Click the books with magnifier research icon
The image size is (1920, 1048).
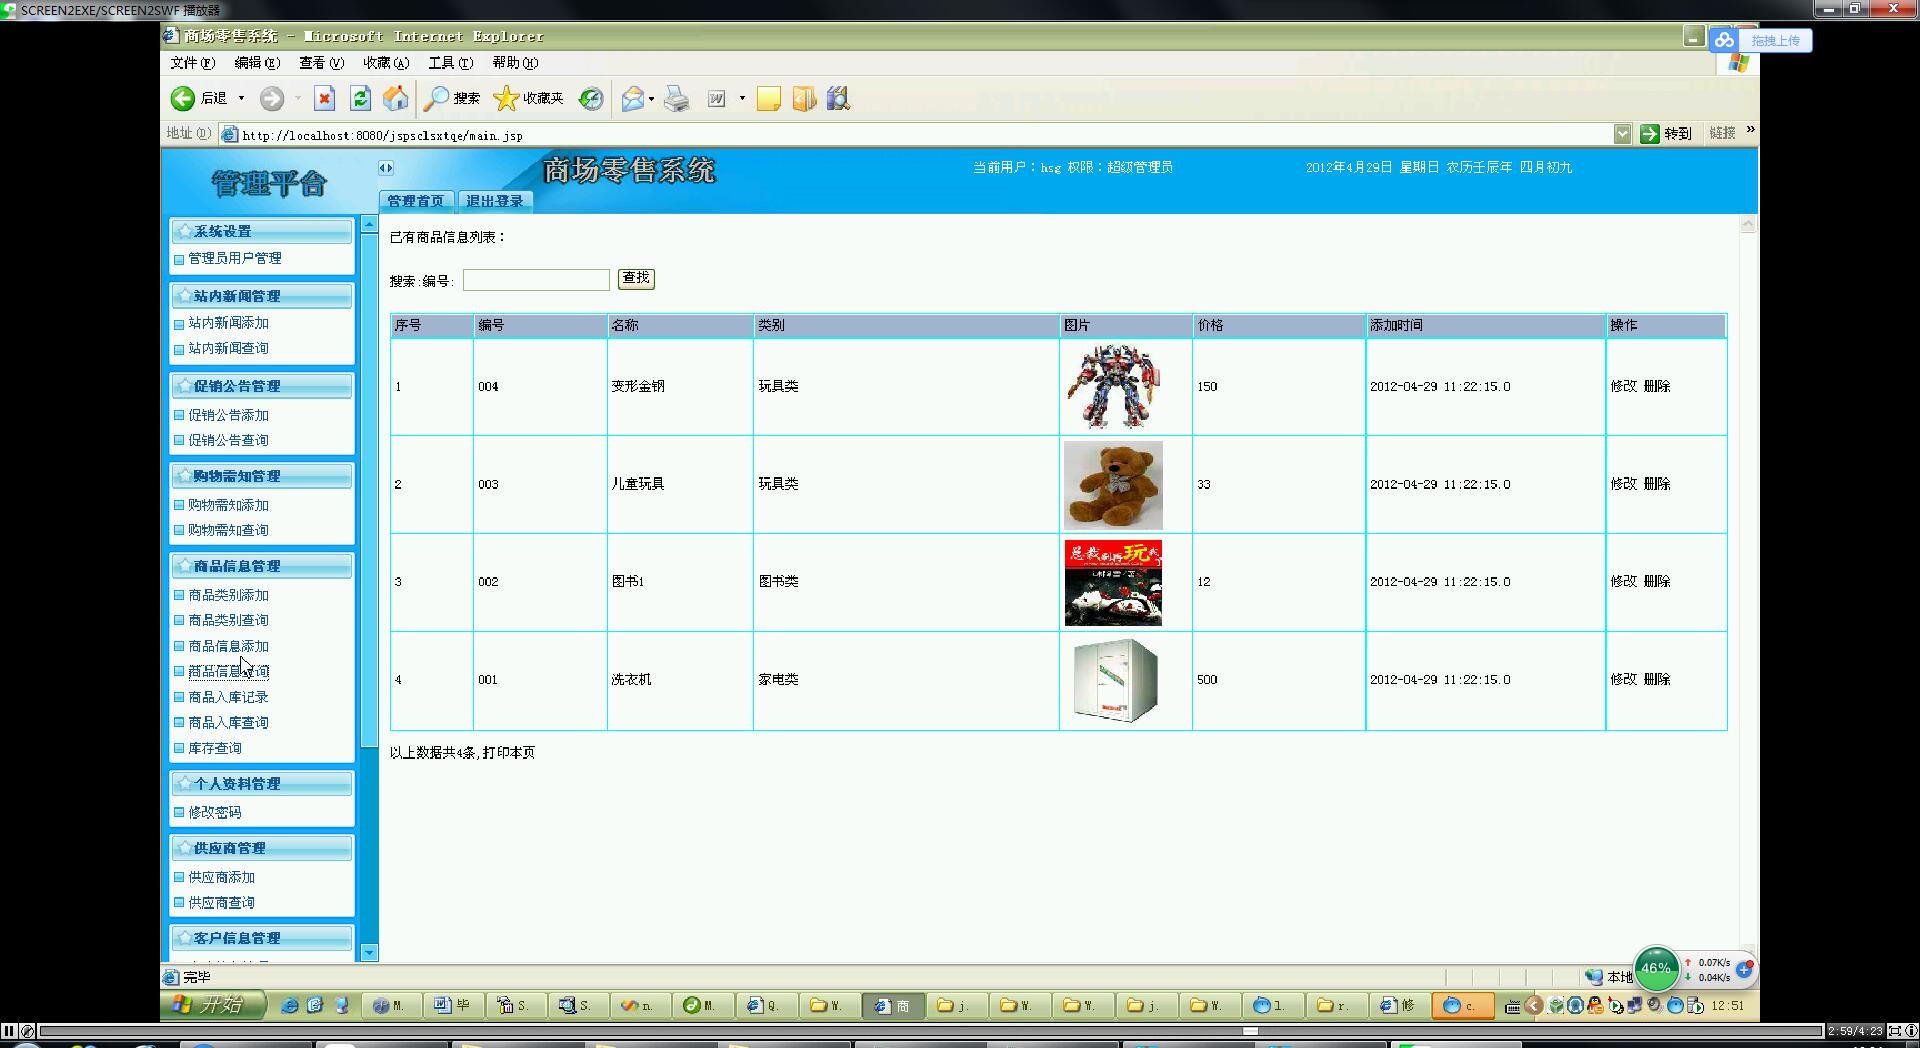pyautogui.click(x=838, y=98)
